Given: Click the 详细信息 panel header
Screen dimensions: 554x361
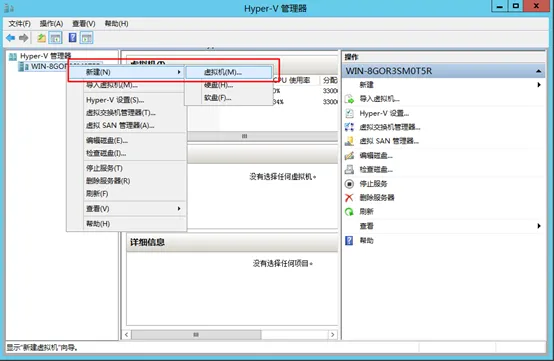Looking at the screenshot, I should click(232, 242).
